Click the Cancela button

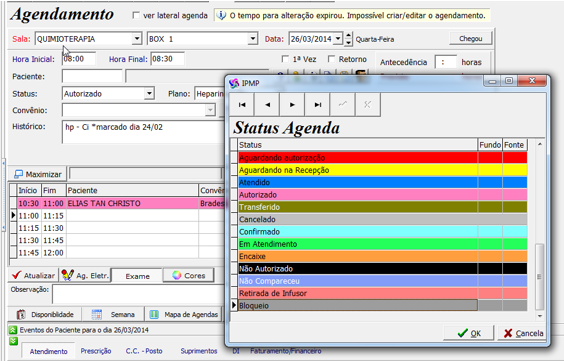pos(522,333)
